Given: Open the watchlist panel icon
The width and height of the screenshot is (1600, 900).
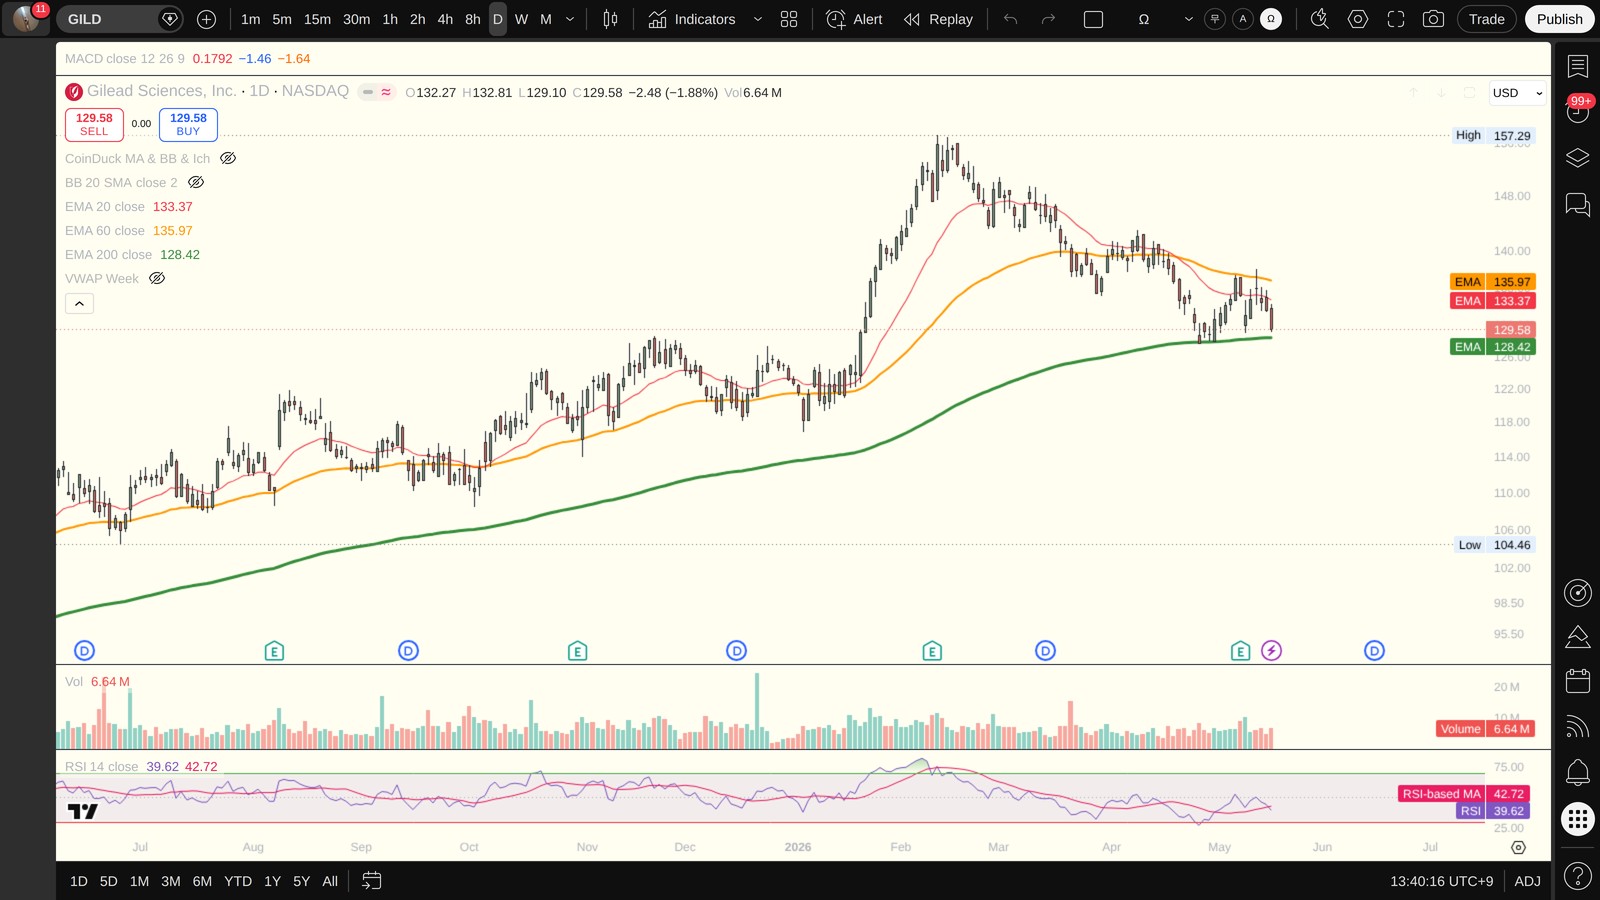Looking at the screenshot, I should tap(1578, 67).
